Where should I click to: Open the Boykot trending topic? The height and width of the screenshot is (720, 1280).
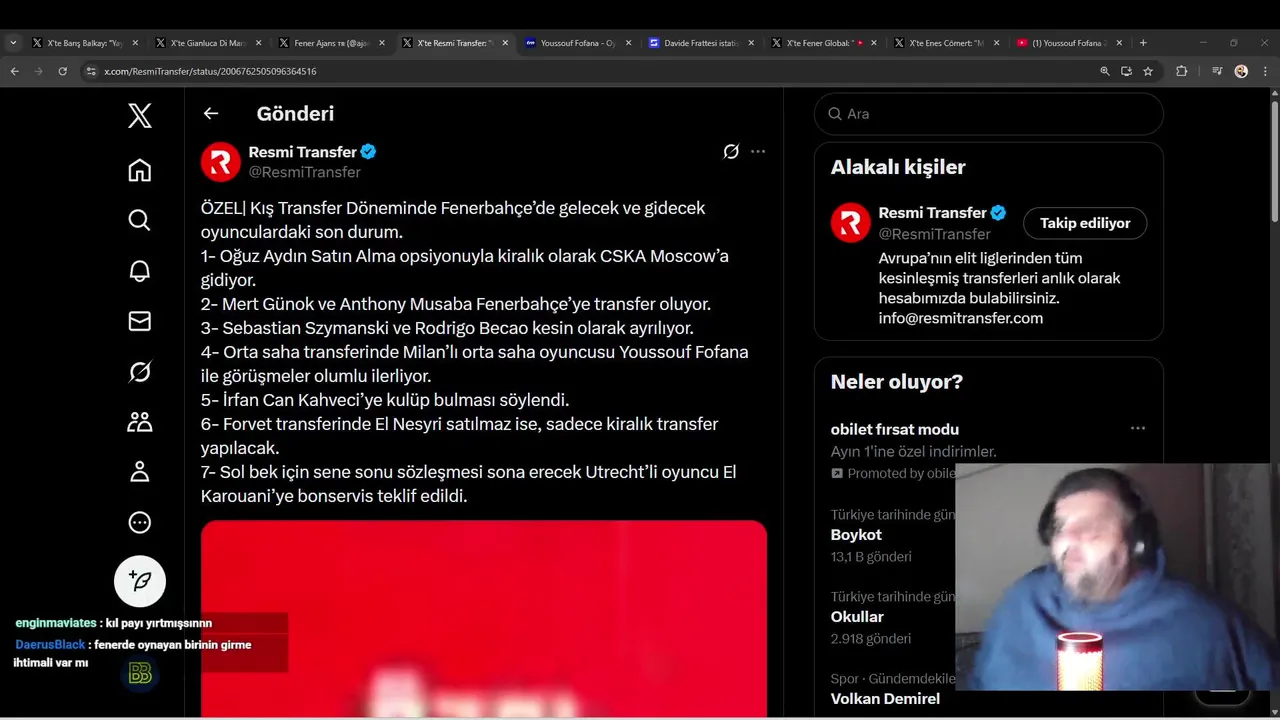pos(856,535)
